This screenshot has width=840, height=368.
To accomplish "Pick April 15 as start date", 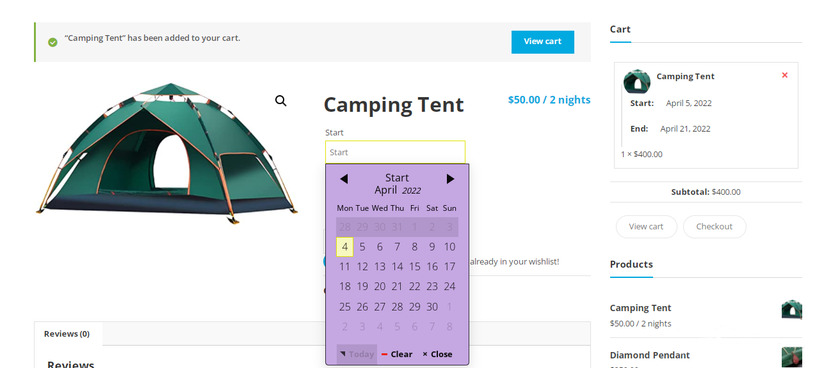I will point(415,267).
